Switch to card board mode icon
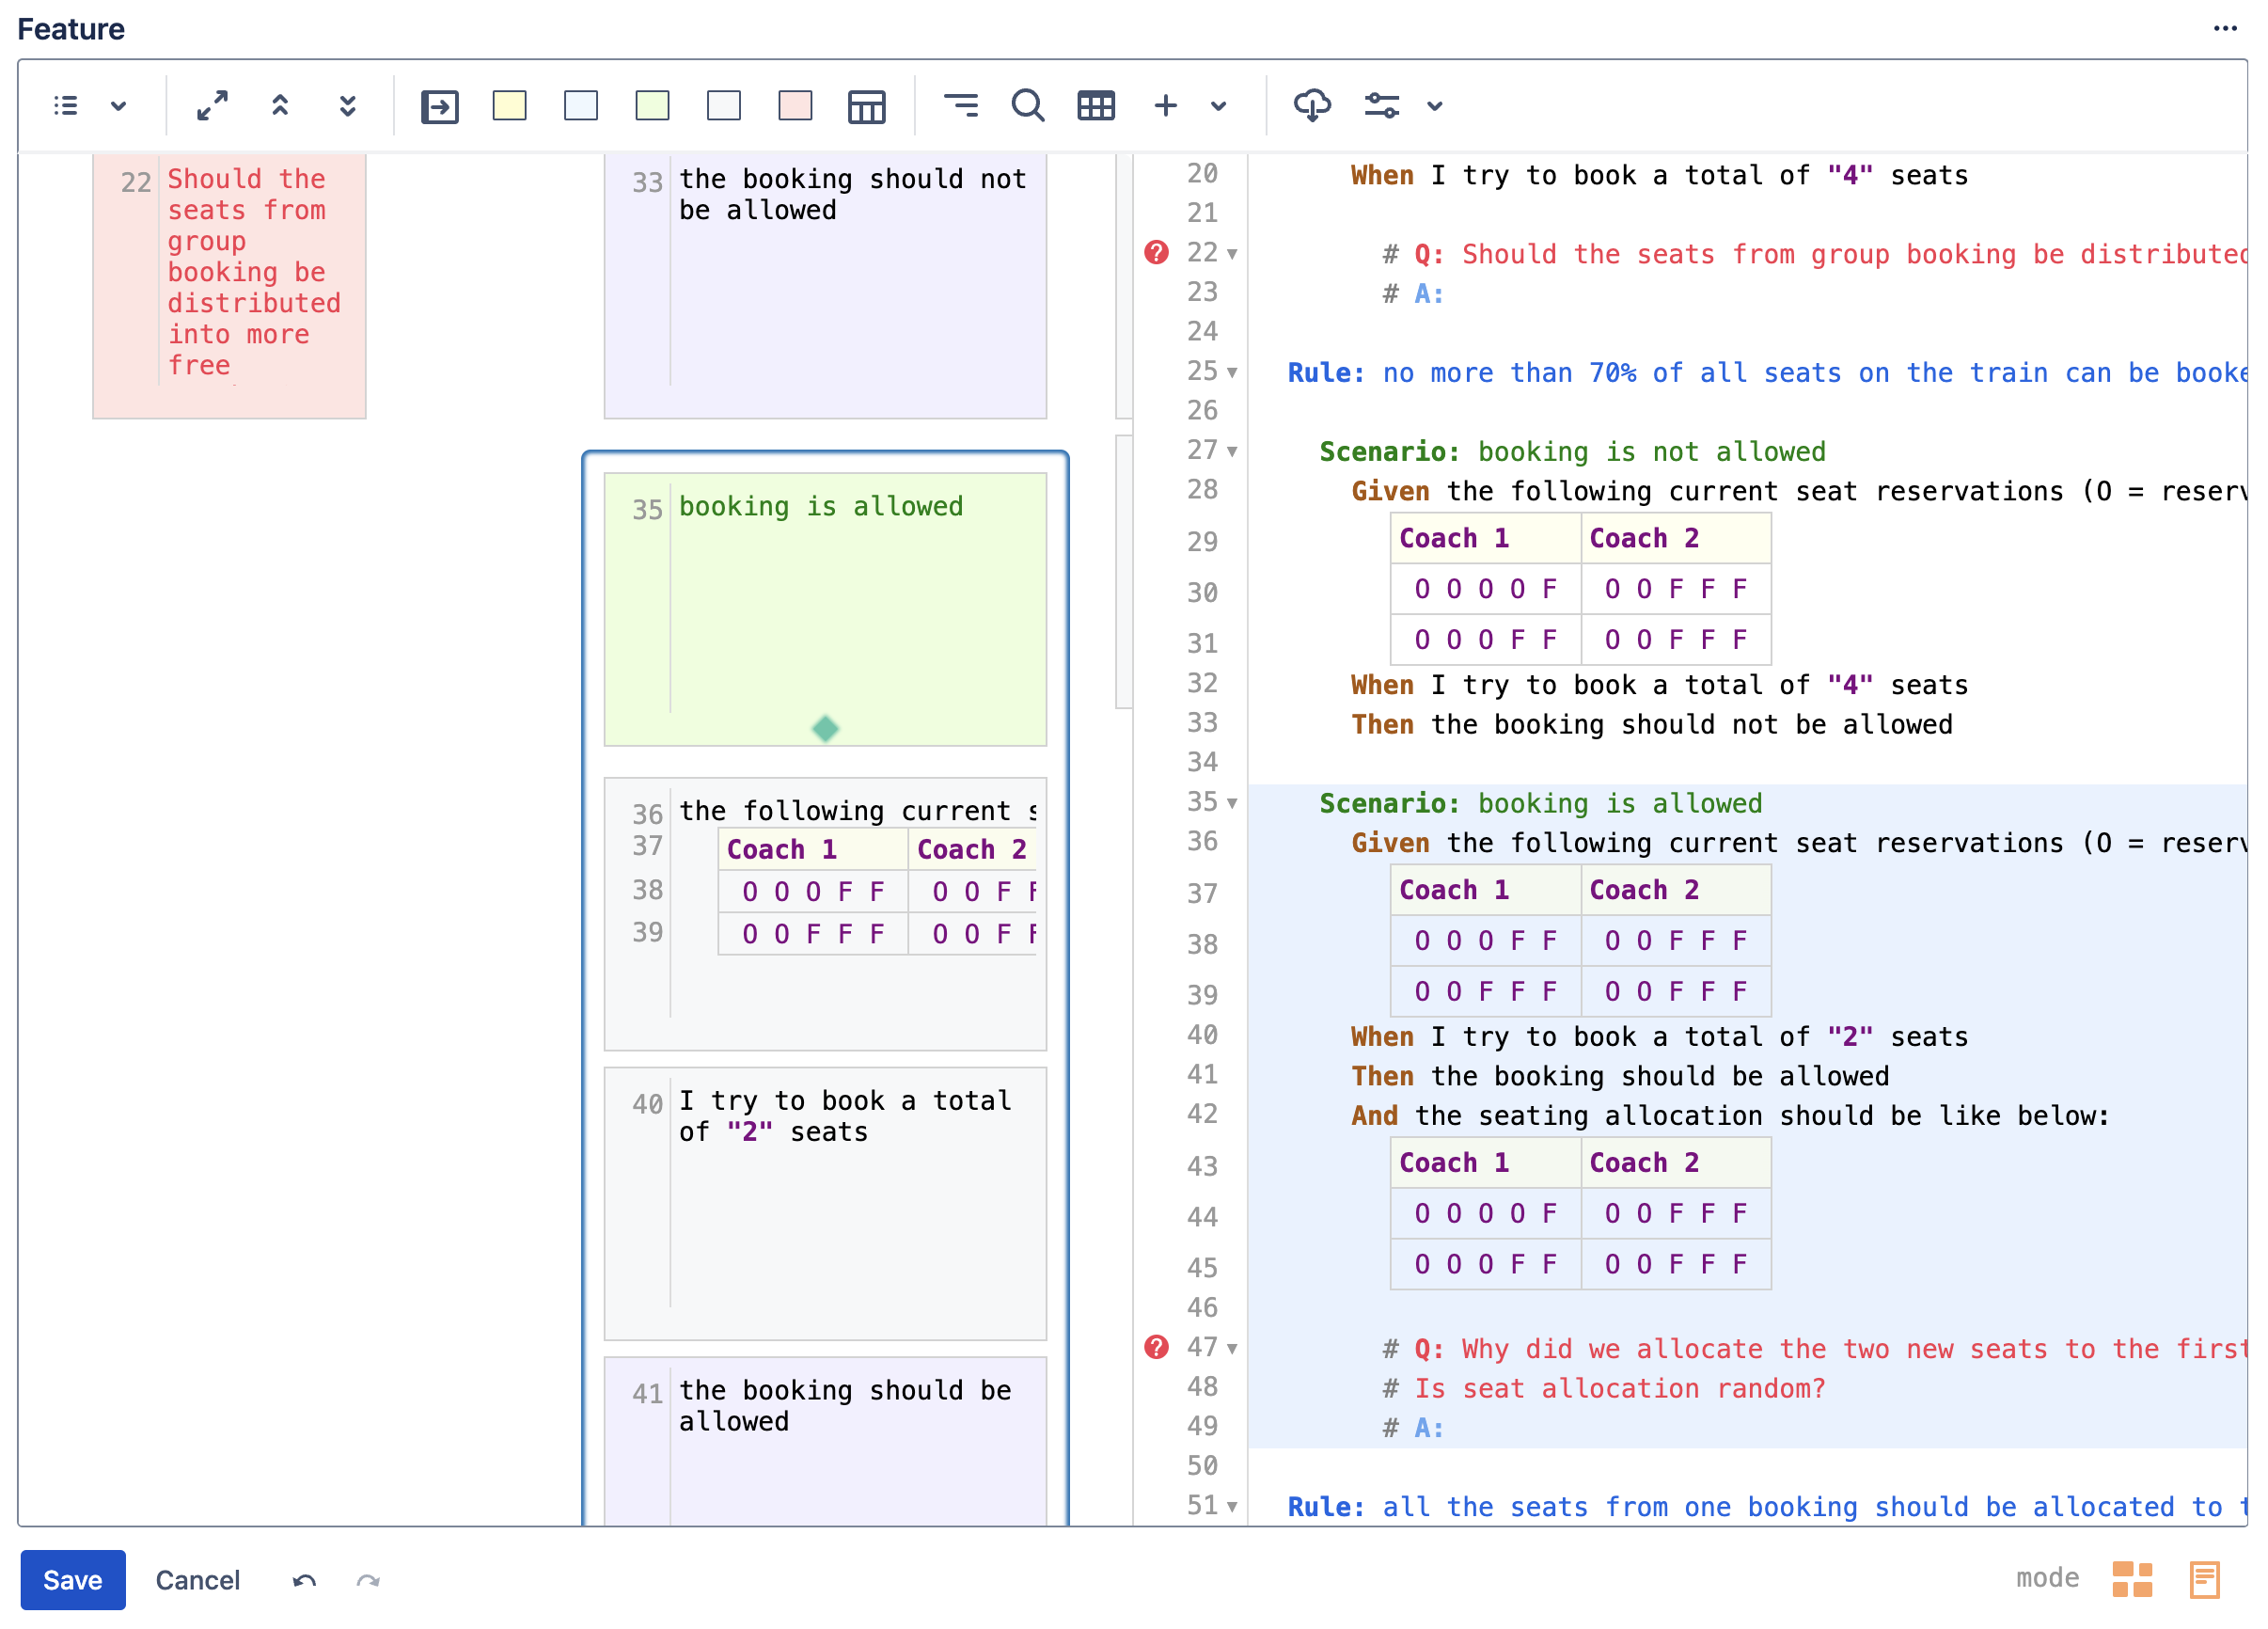This screenshot has width=2268, height=1629. pos(2132,1579)
